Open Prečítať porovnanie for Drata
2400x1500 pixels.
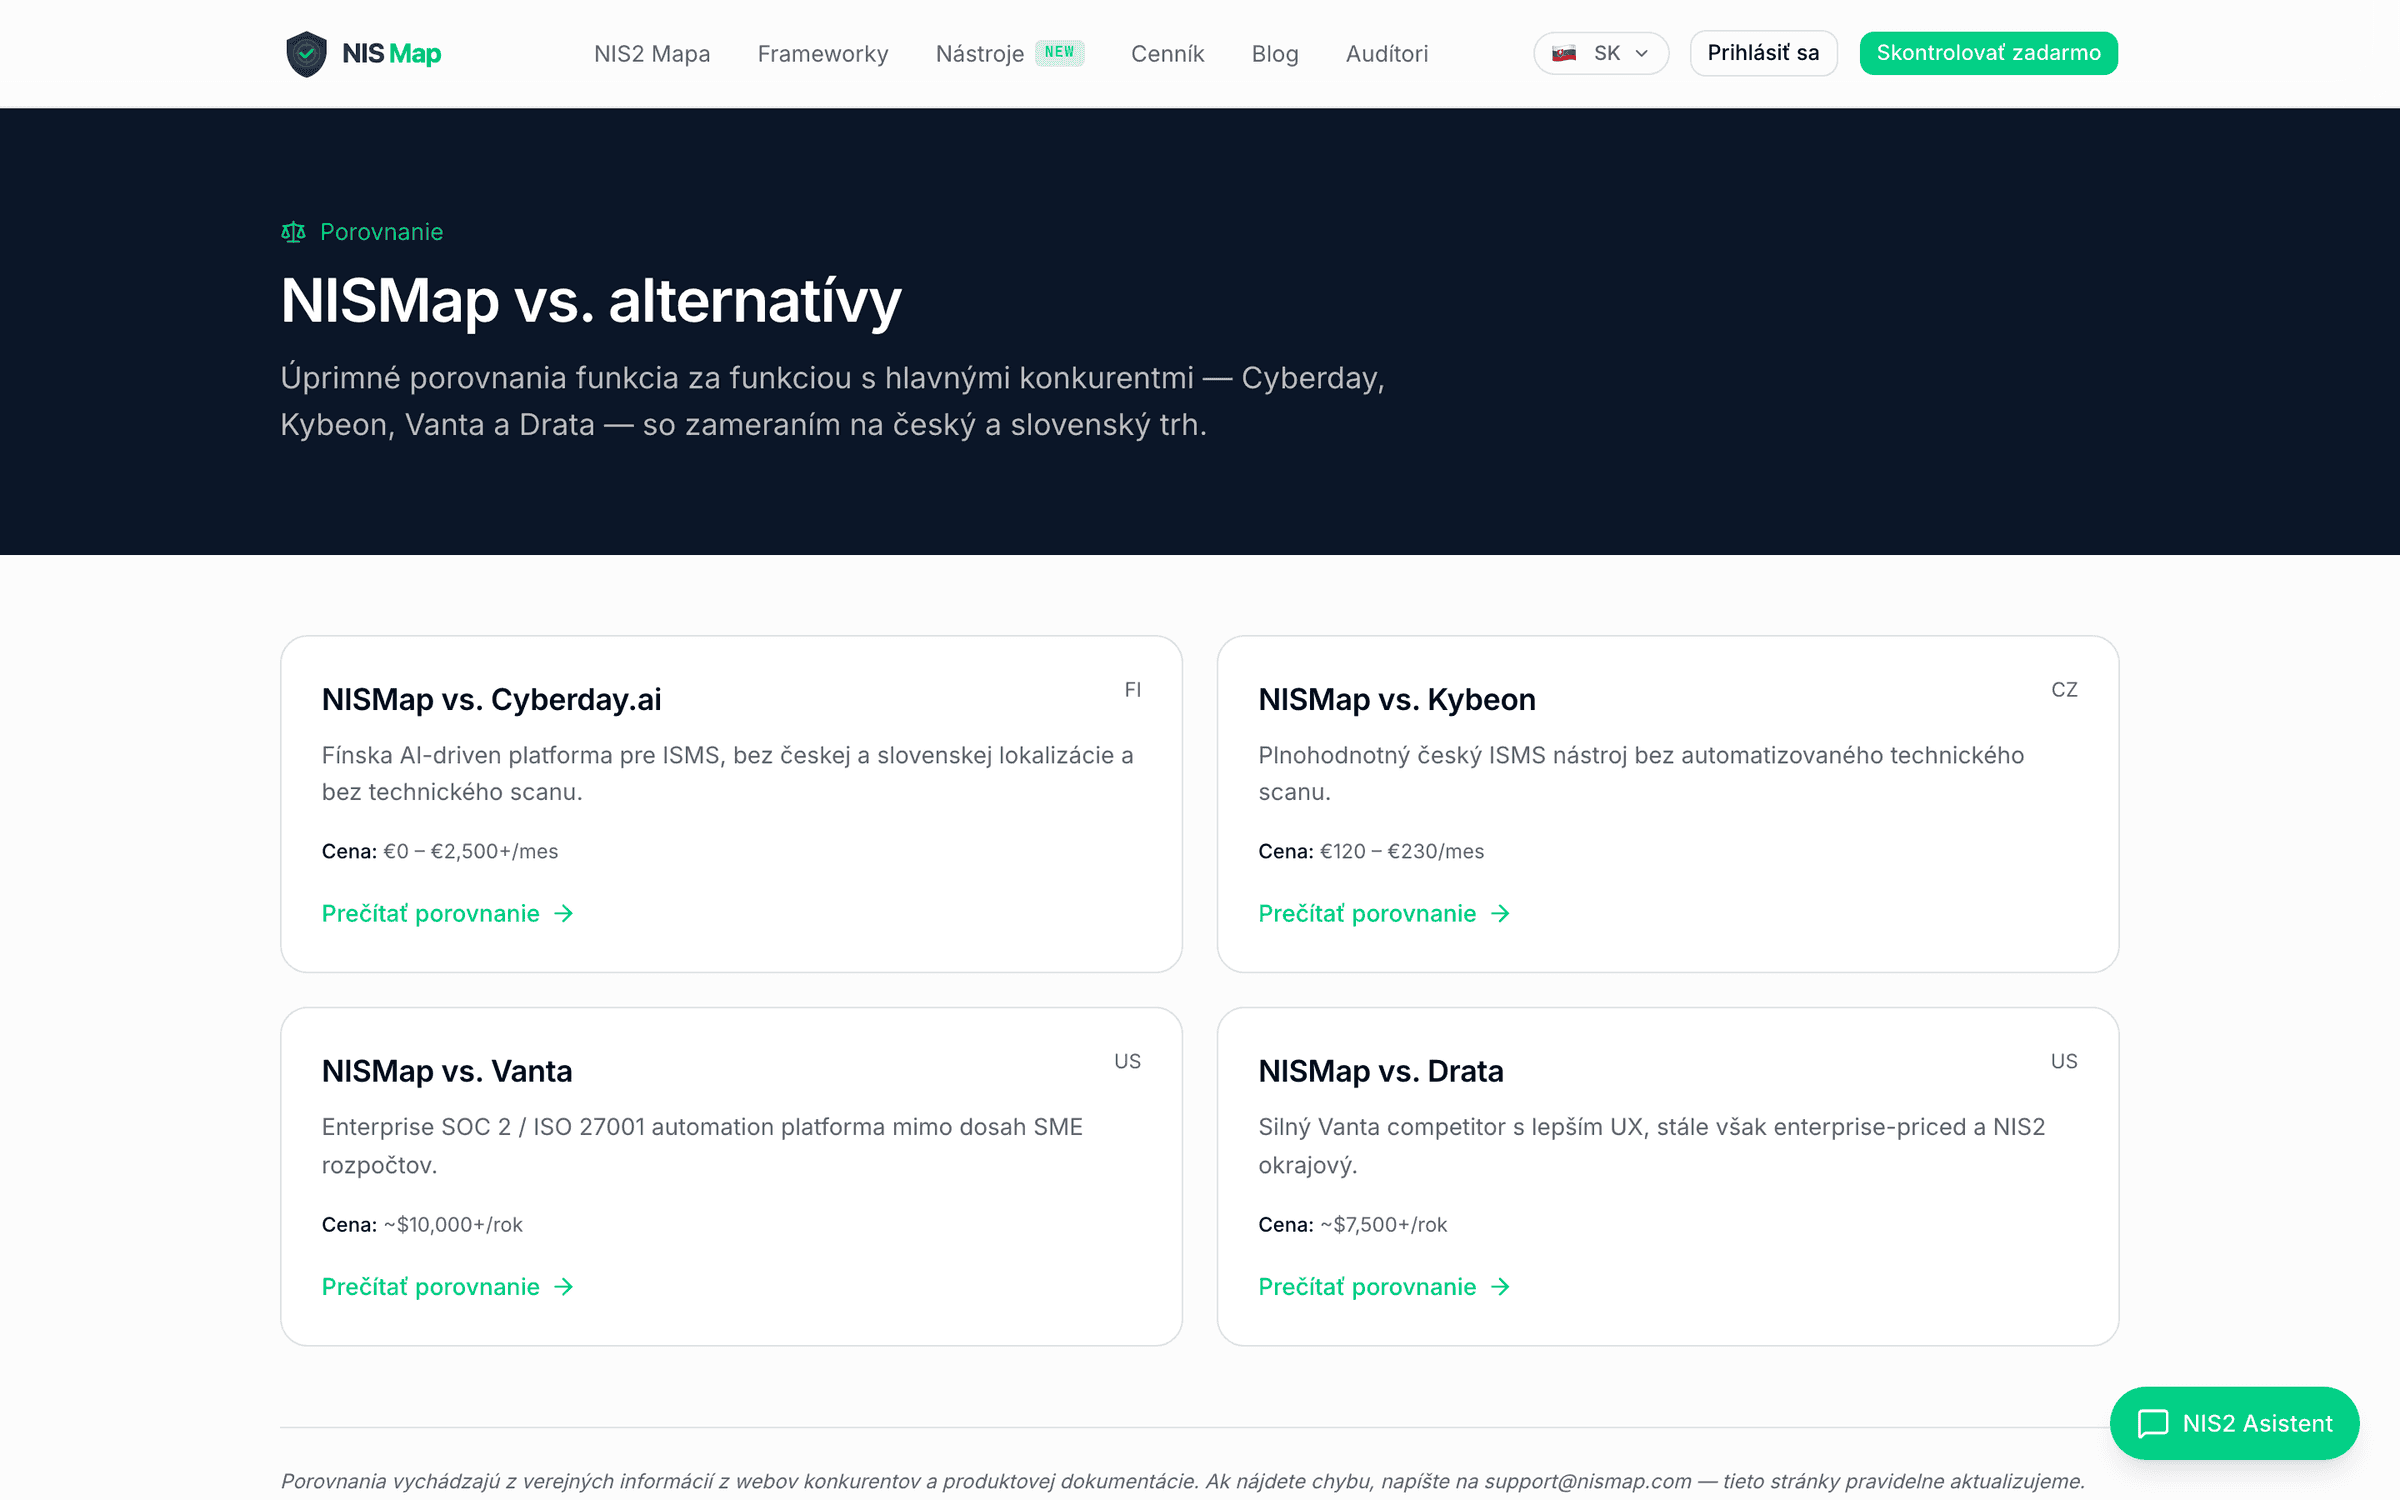(1384, 1287)
